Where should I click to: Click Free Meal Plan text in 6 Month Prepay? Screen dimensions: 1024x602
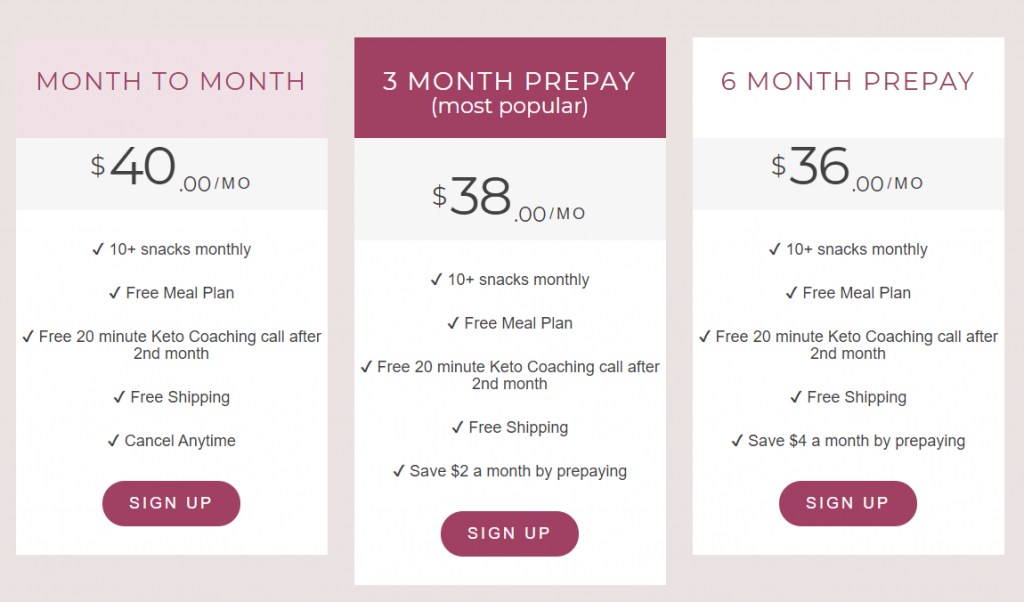click(857, 293)
